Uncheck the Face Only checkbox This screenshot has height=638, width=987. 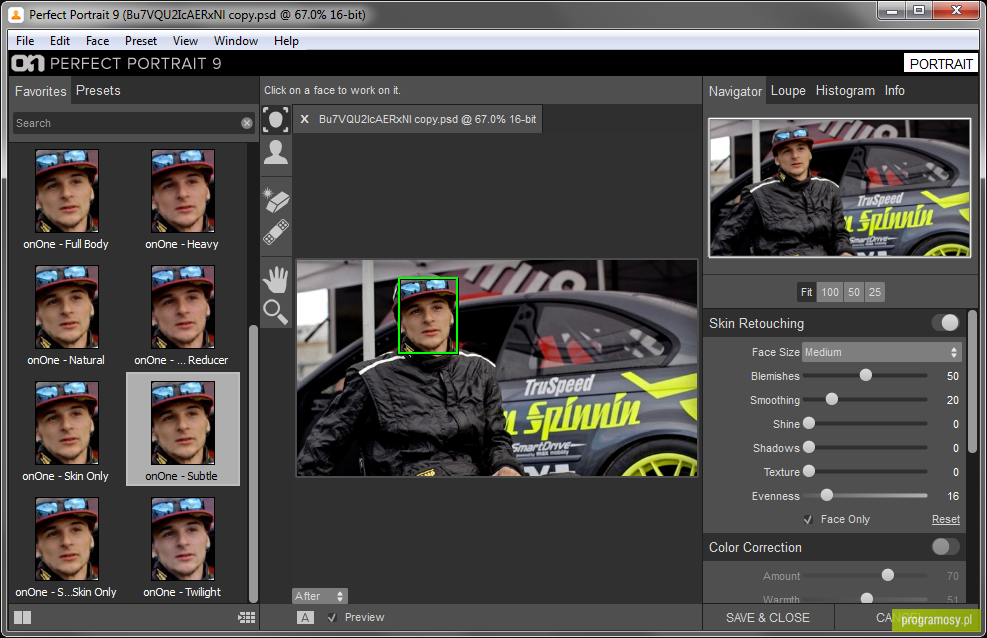pyautogui.click(x=808, y=519)
